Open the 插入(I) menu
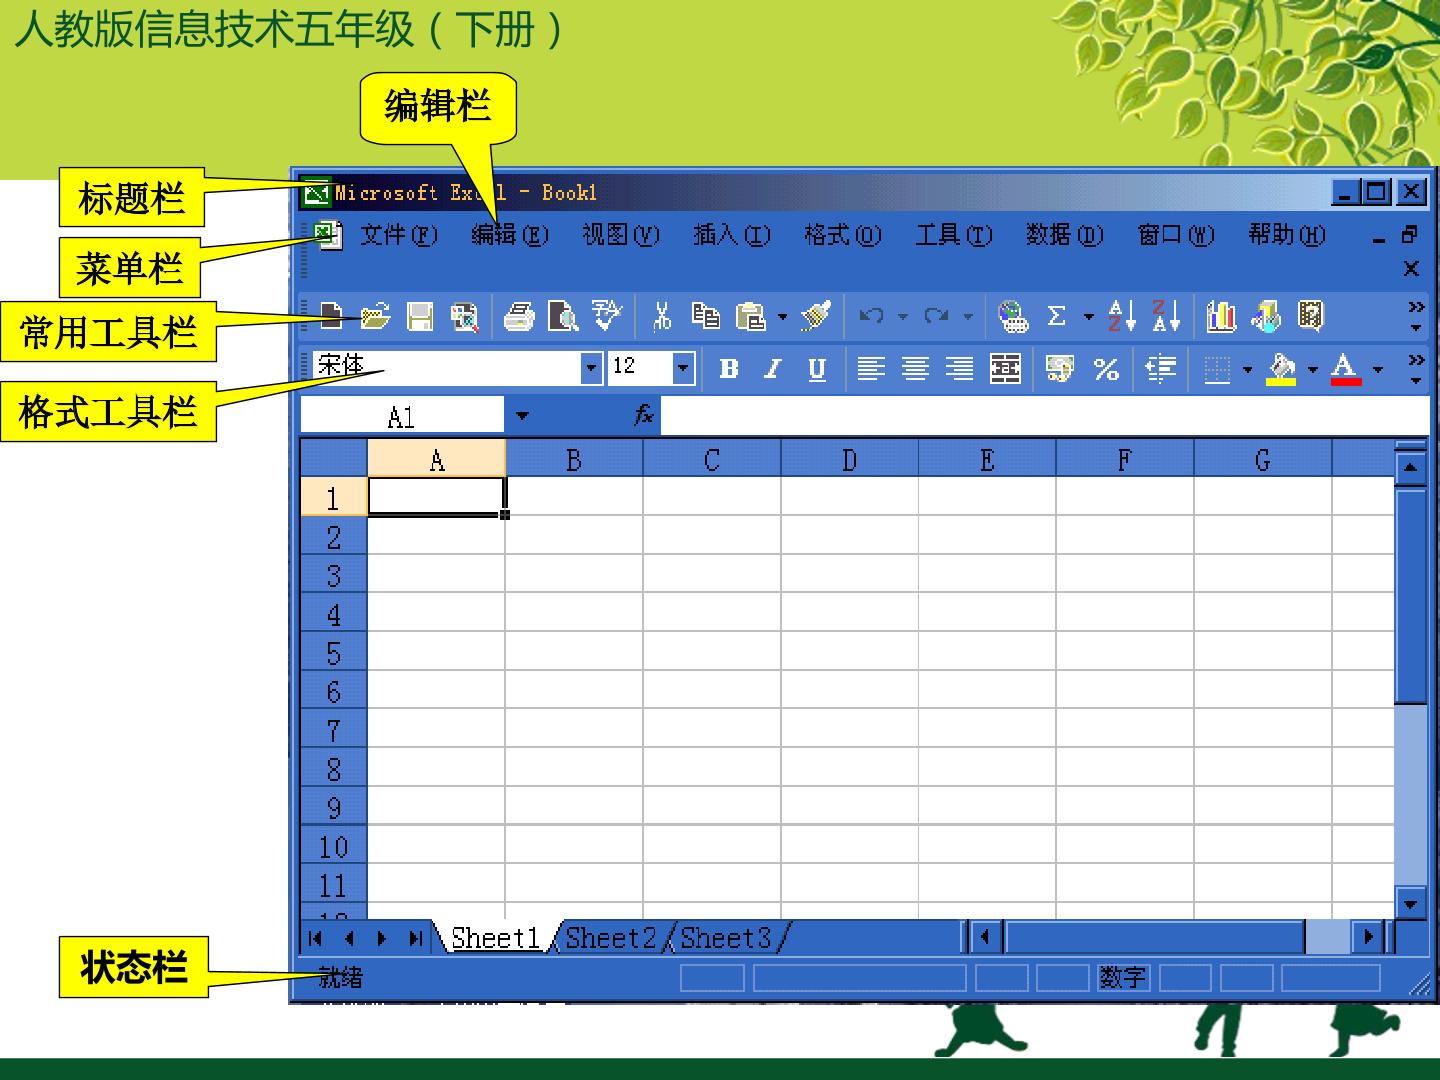The image size is (1440, 1080). [731, 235]
